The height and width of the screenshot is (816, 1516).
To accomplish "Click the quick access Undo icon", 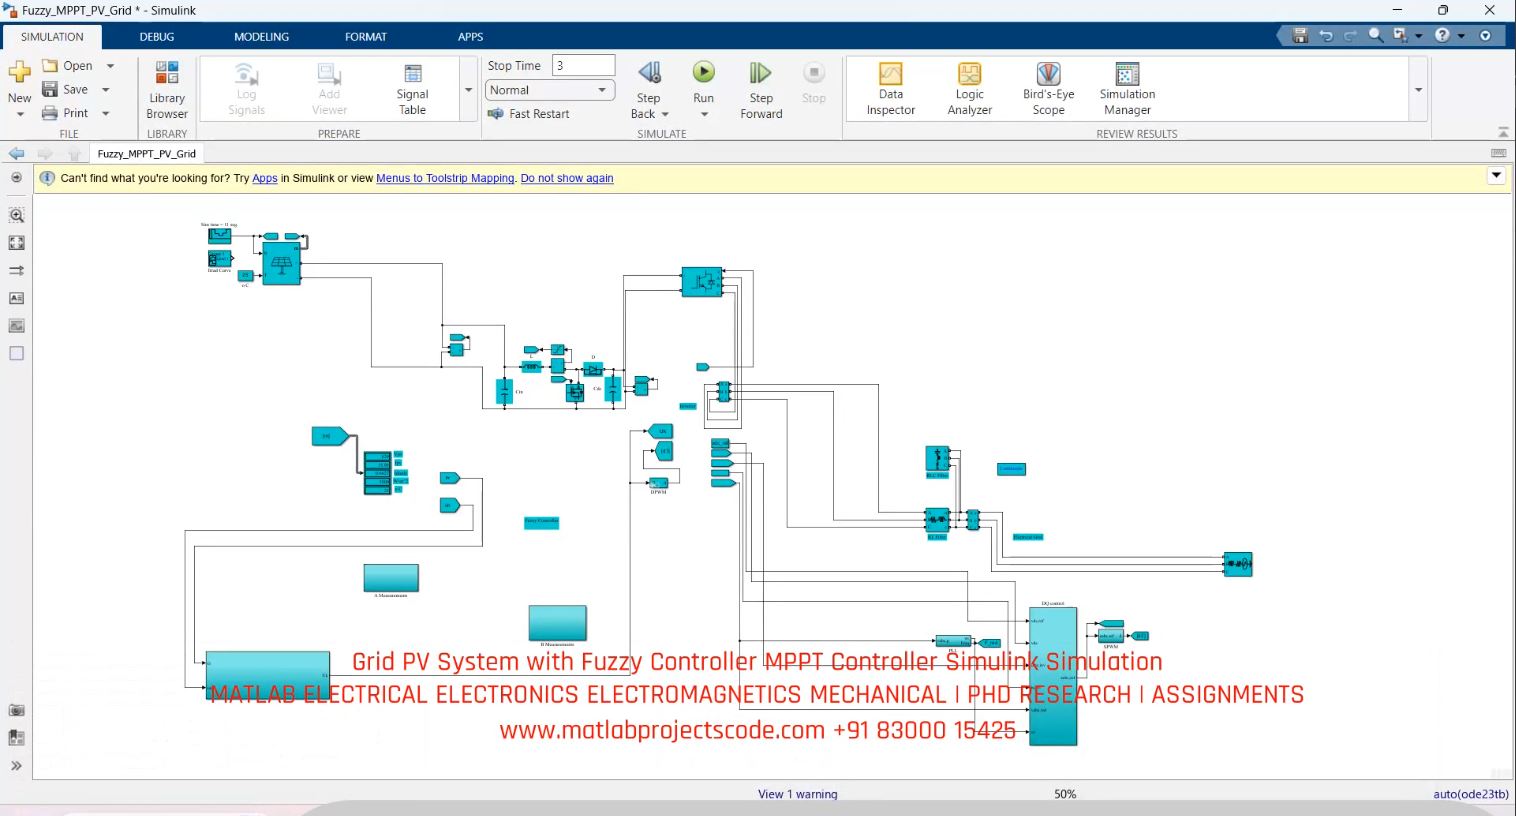I will (x=1326, y=35).
